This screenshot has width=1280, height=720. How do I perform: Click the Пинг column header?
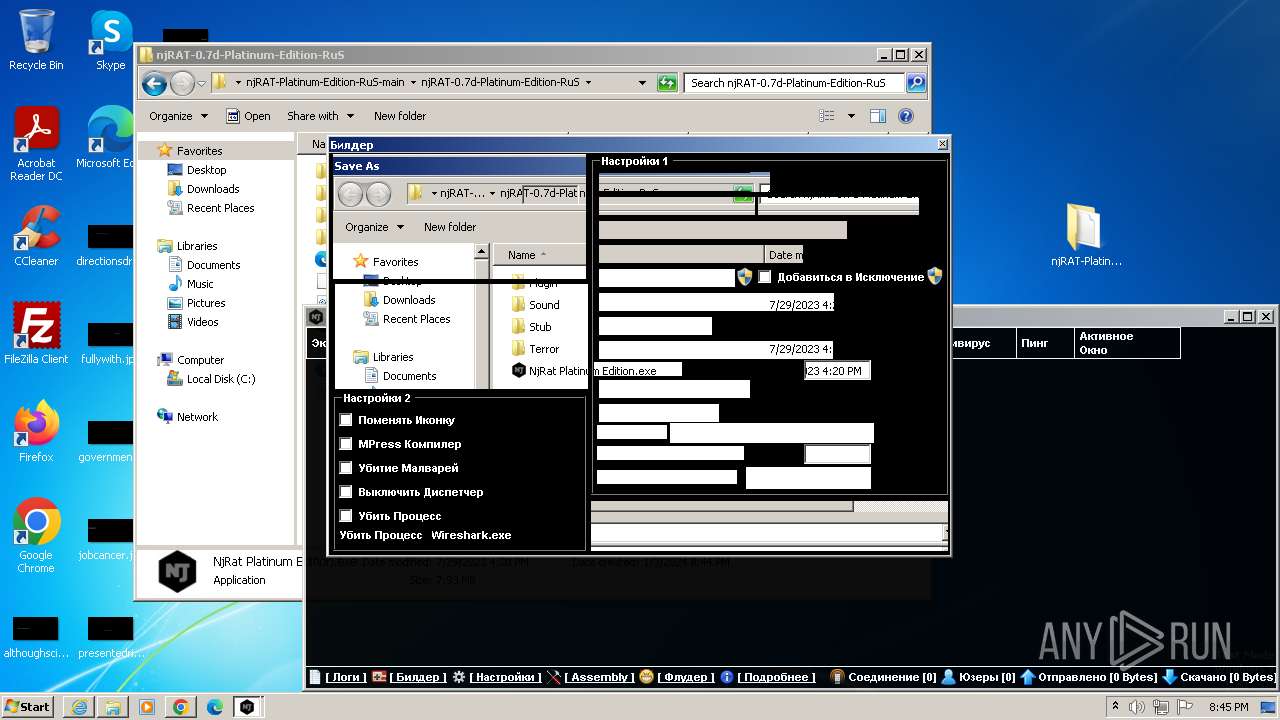pos(1044,343)
